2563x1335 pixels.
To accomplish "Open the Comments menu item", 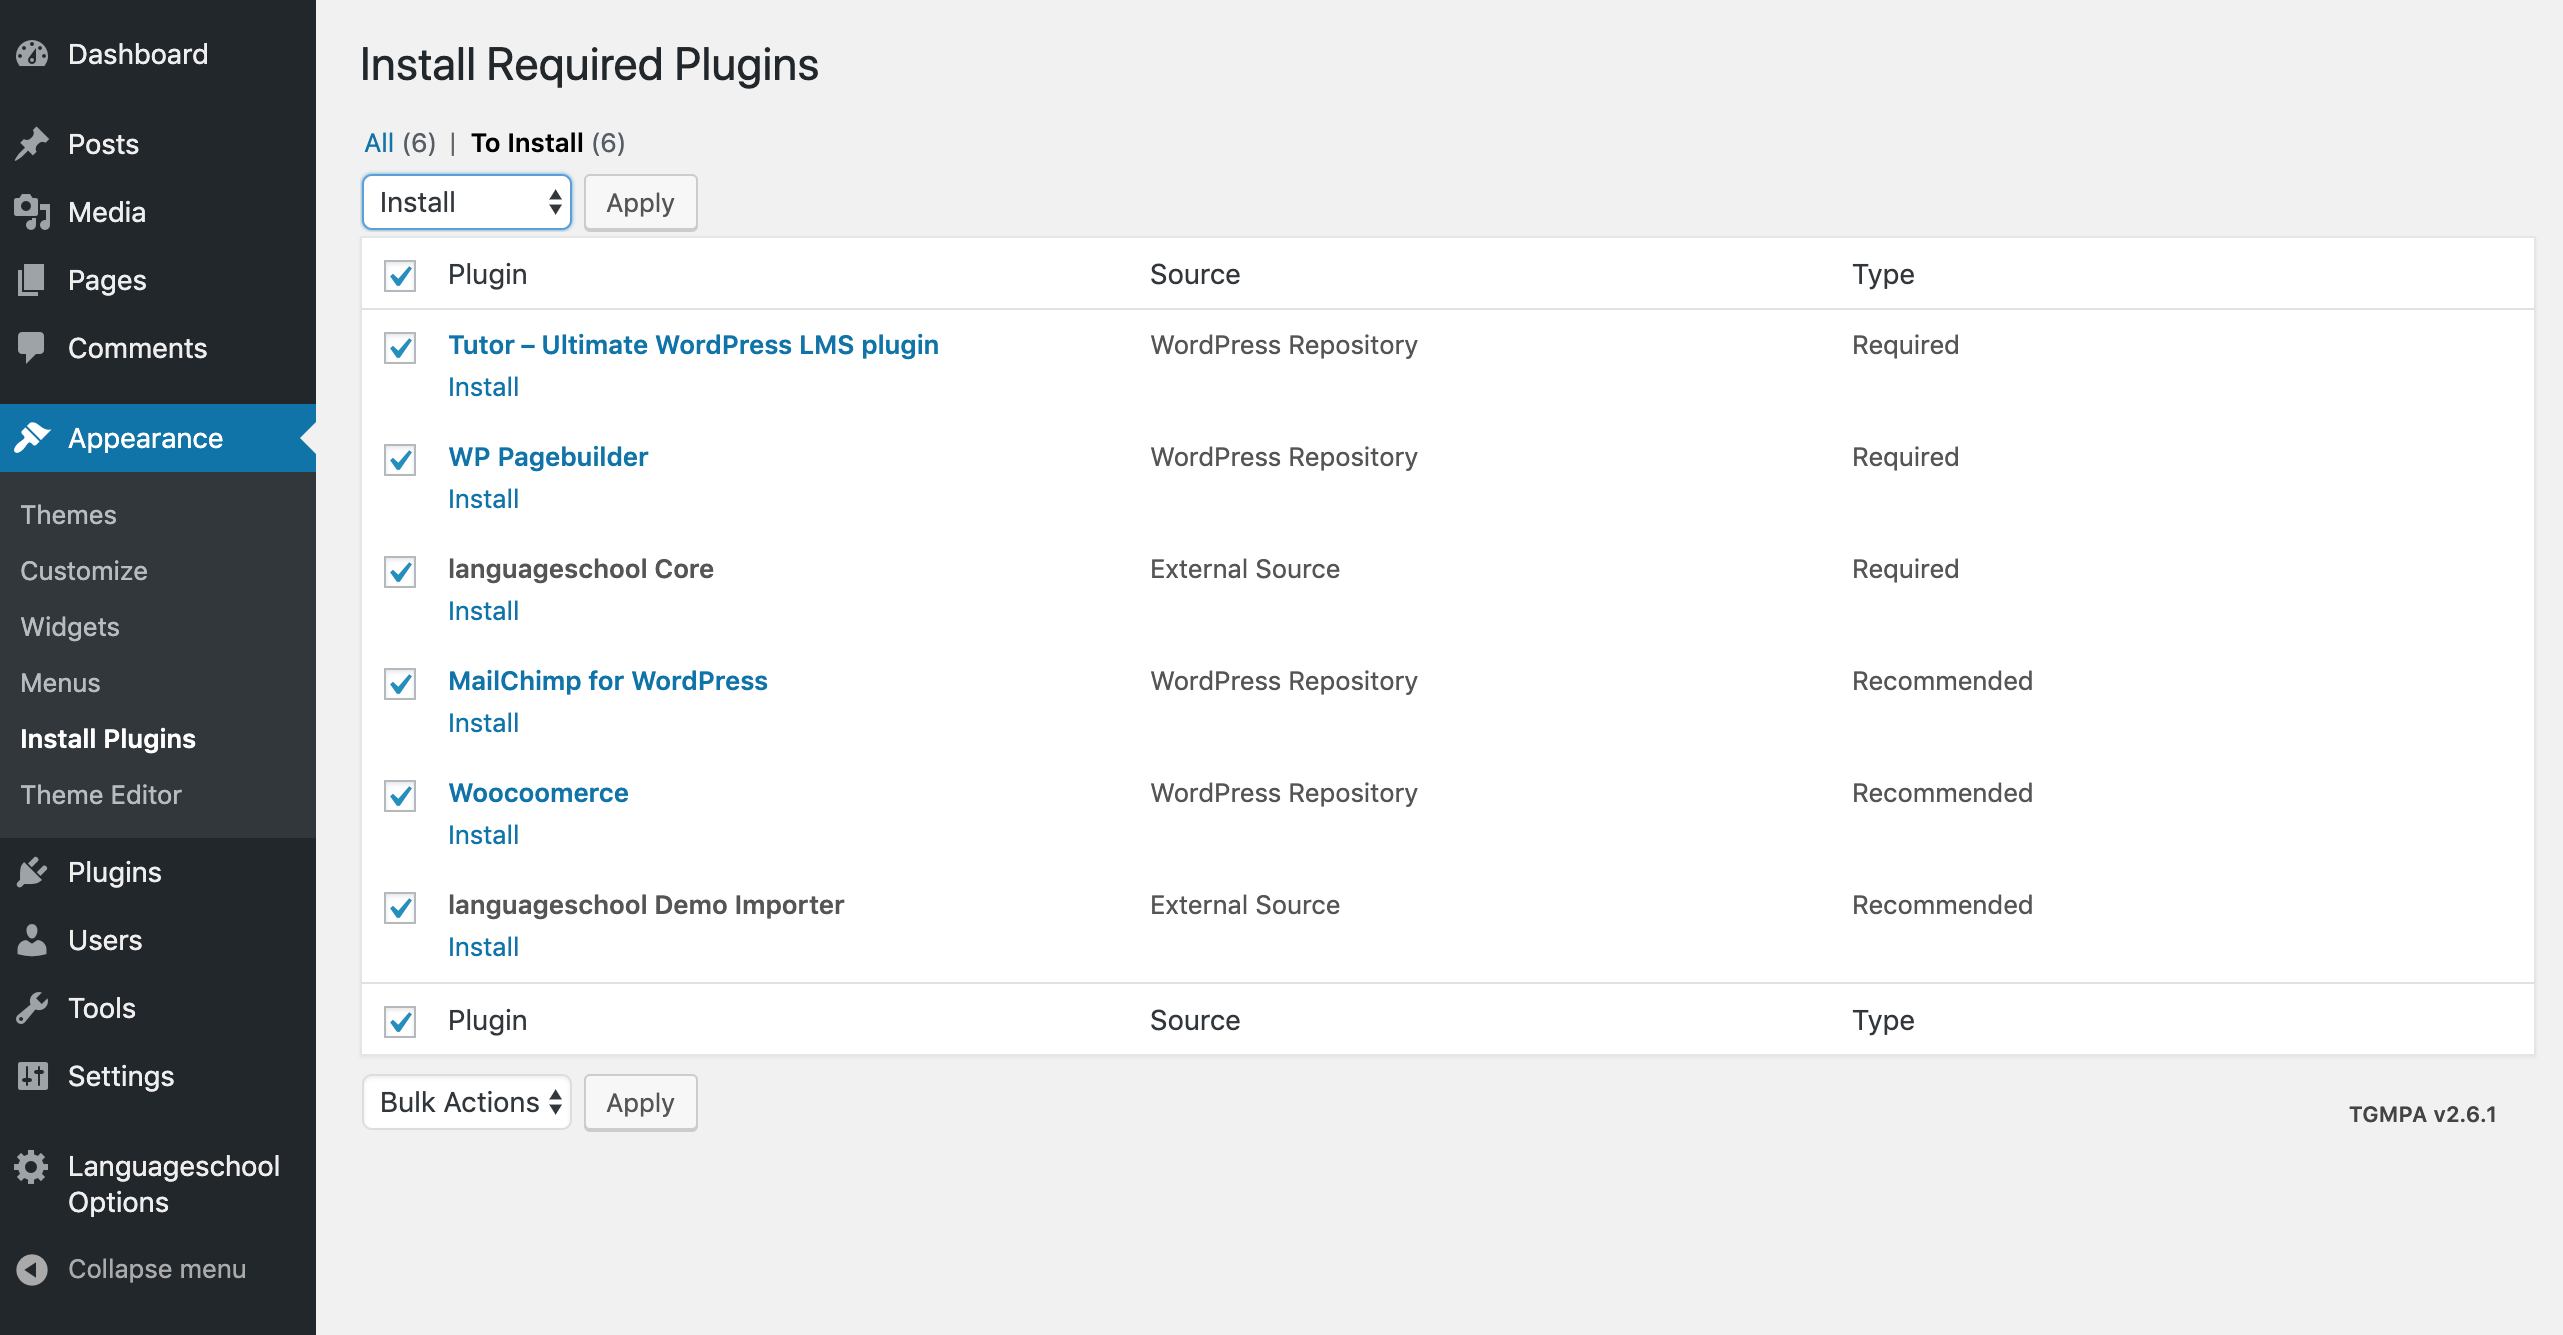I will pyautogui.click(x=158, y=348).
